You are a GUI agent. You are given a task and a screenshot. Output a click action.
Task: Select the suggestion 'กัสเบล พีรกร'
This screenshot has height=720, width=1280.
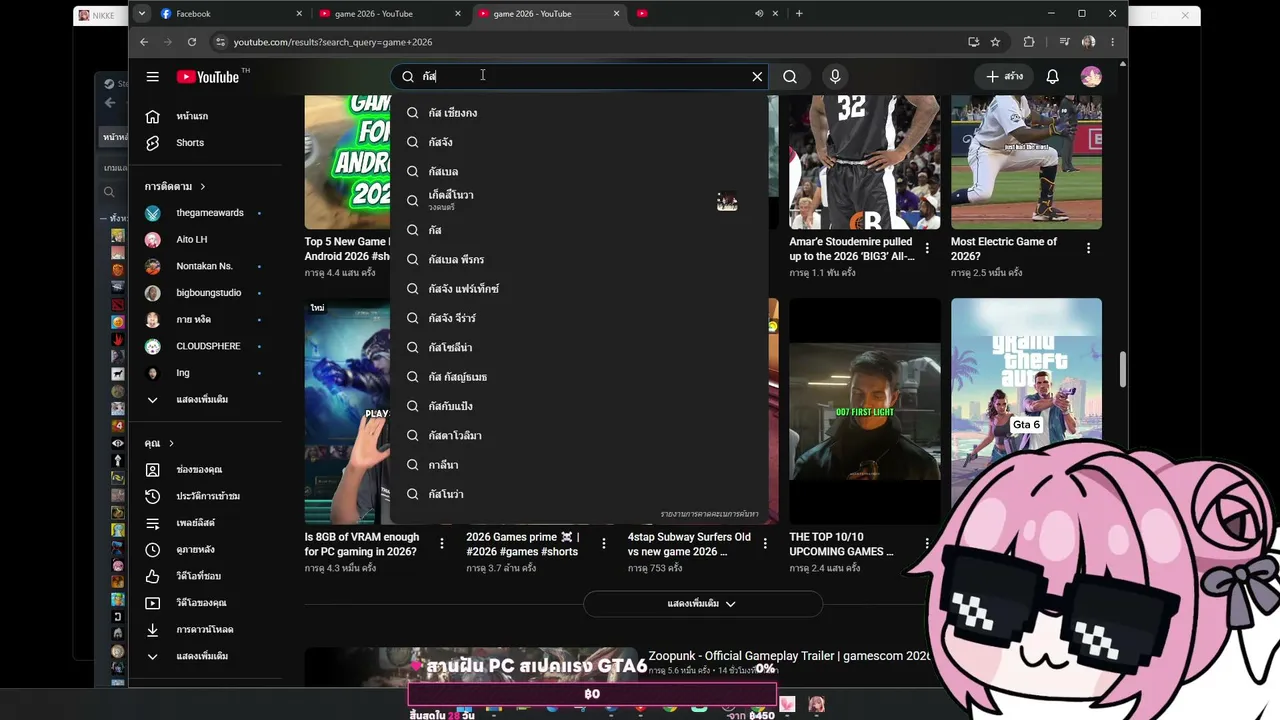tap(580, 260)
